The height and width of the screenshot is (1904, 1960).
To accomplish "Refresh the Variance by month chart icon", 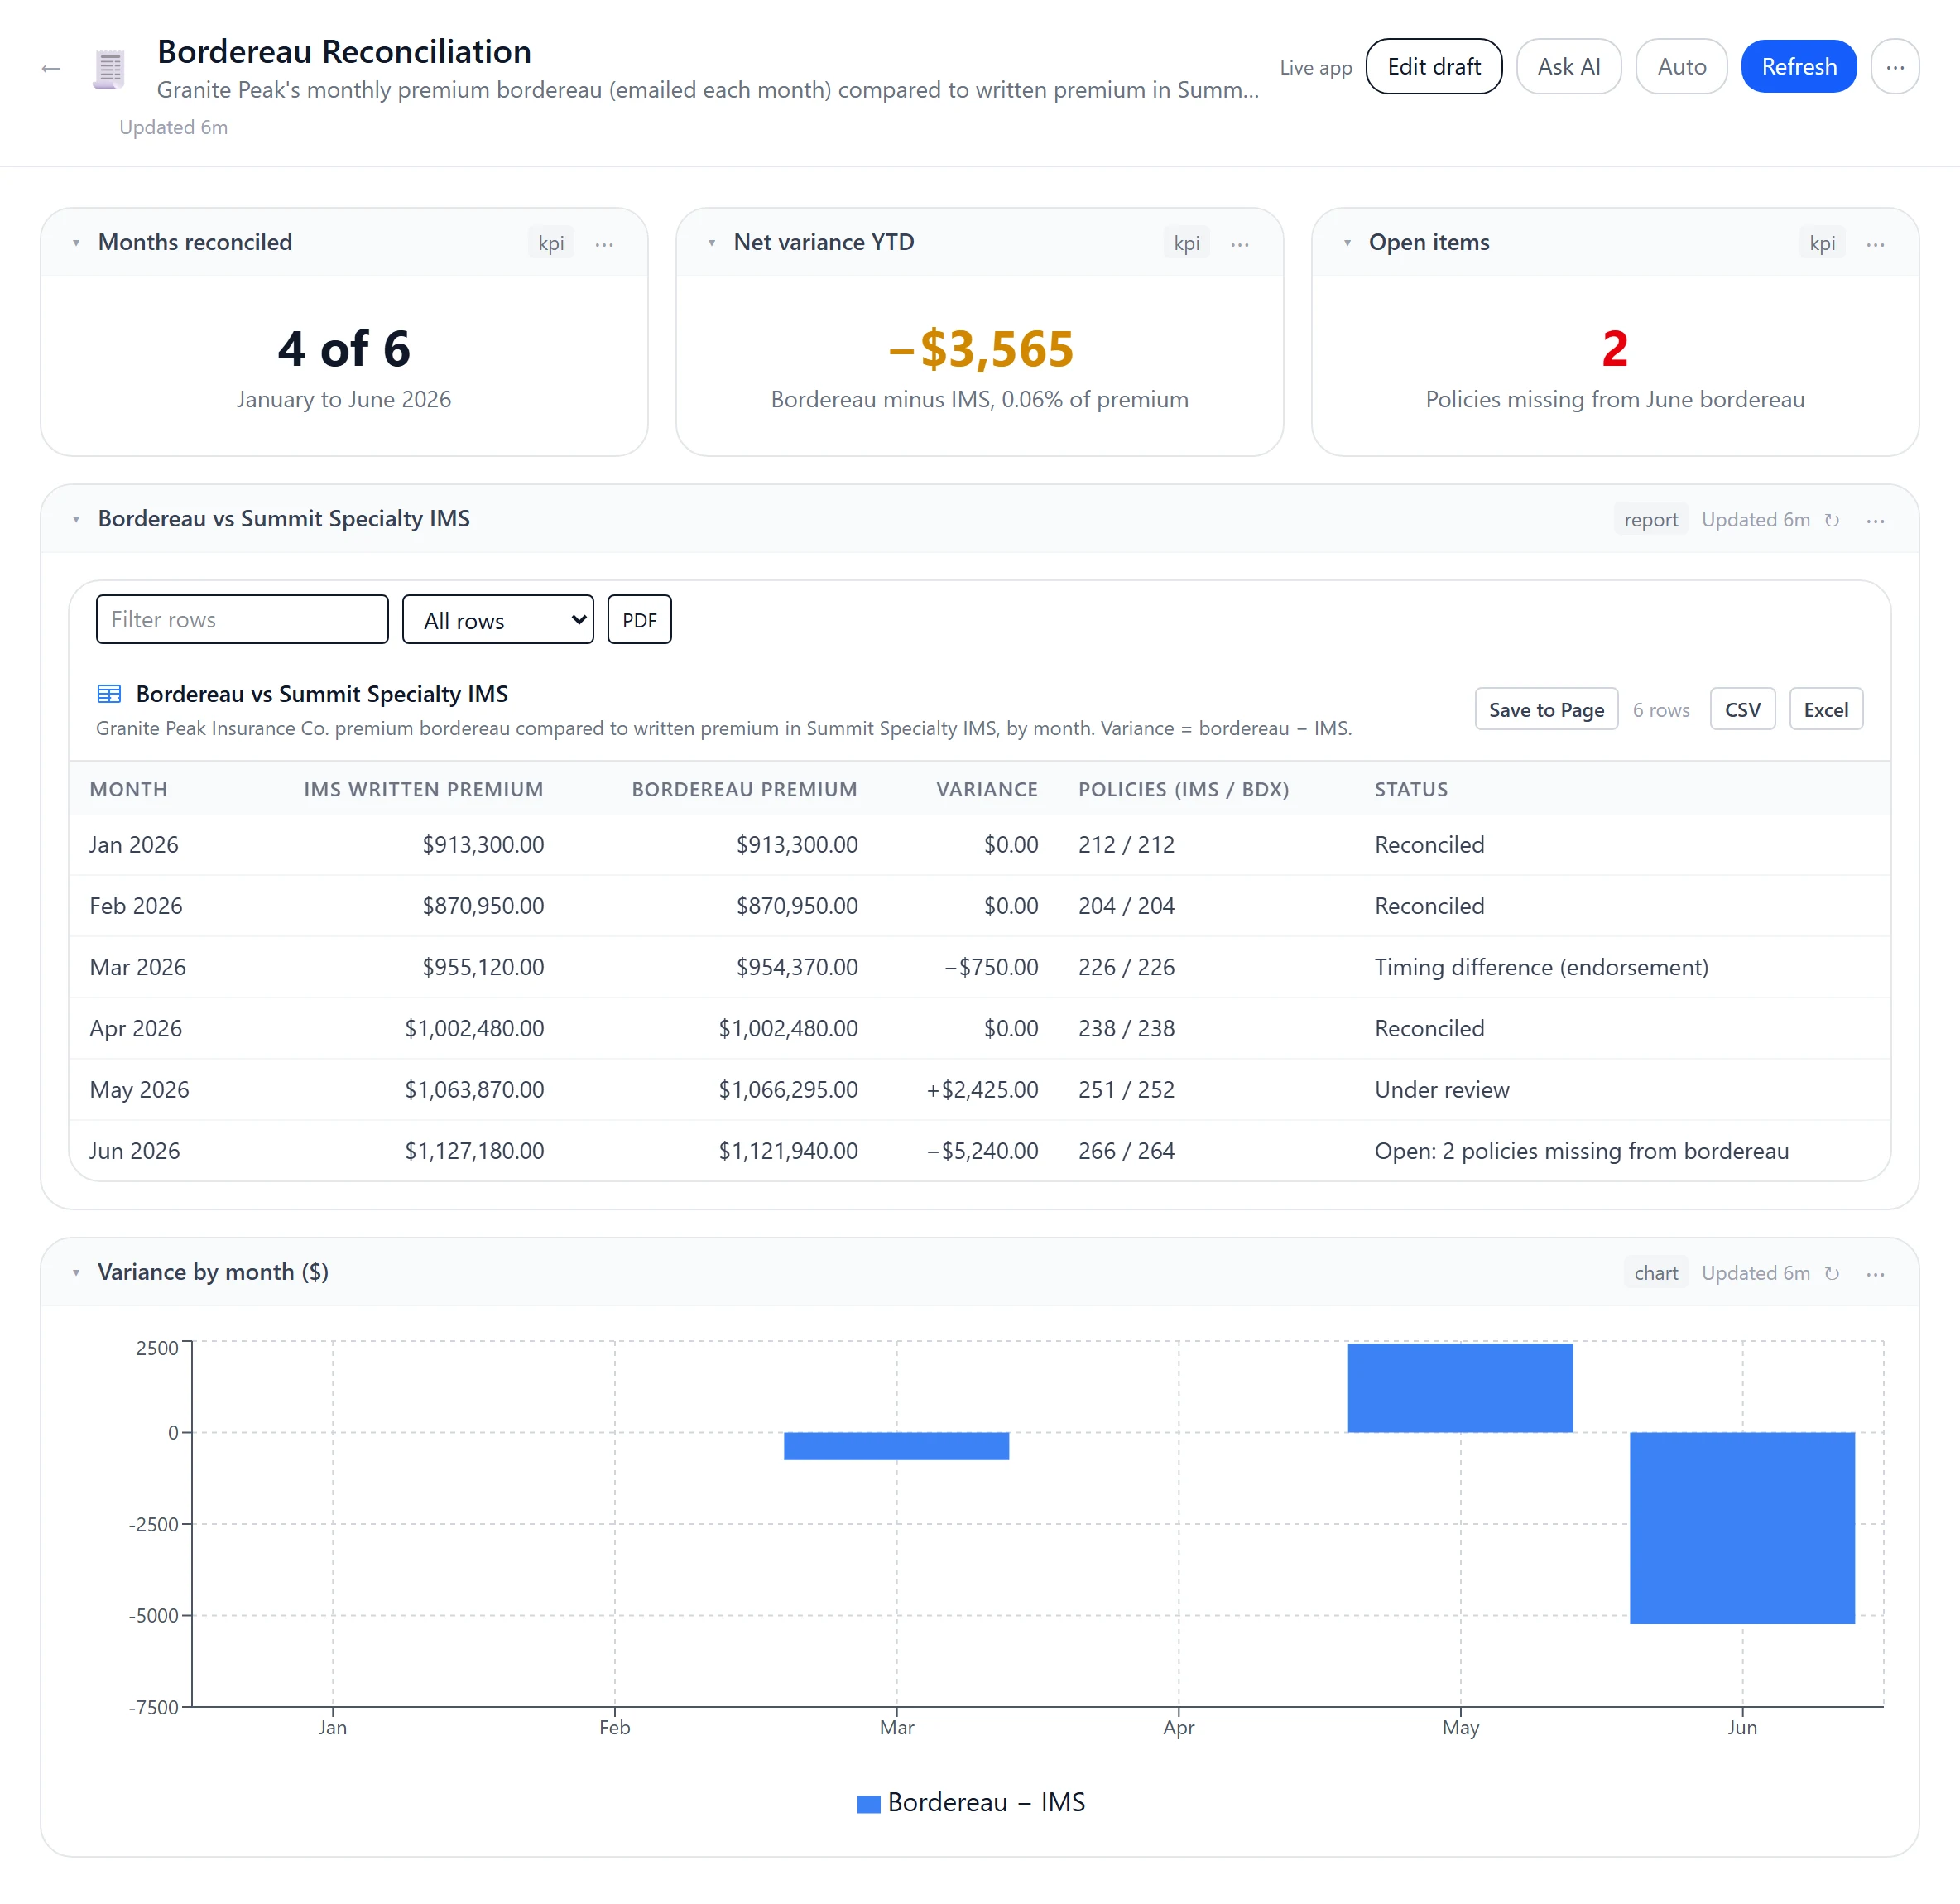I will click(x=1831, y=1273).
